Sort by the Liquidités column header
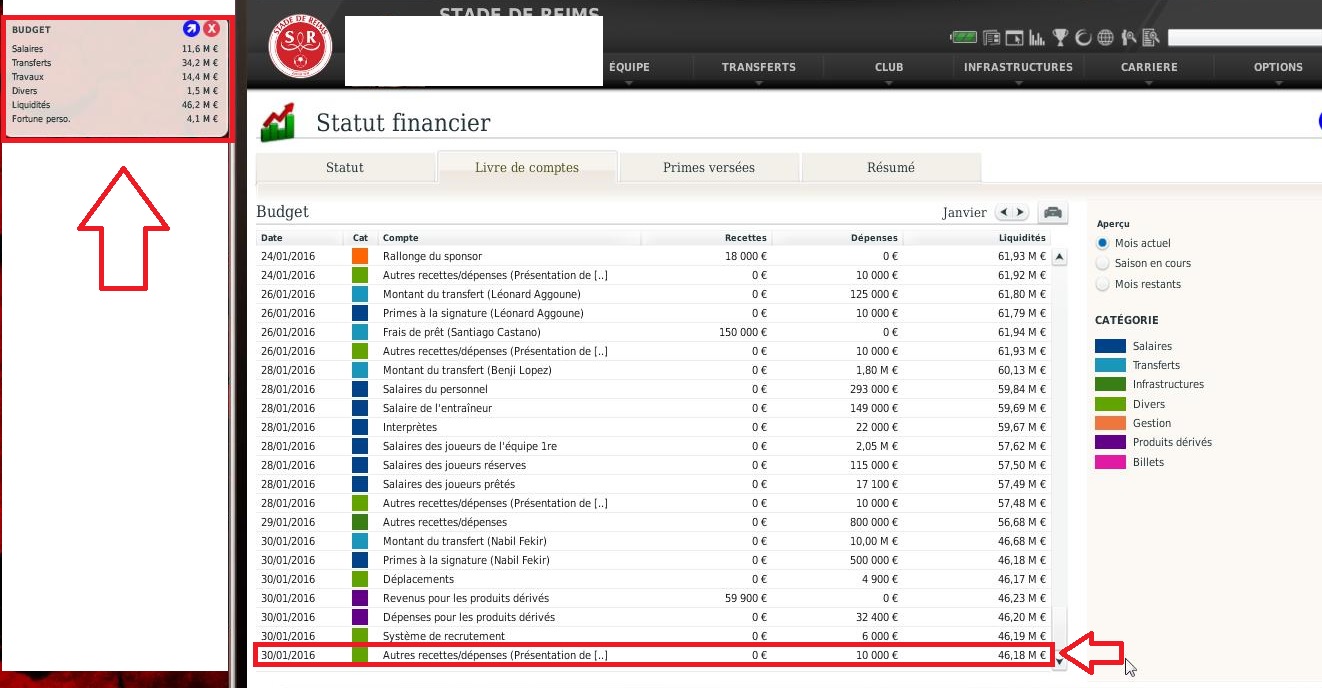 [1022, 238]
